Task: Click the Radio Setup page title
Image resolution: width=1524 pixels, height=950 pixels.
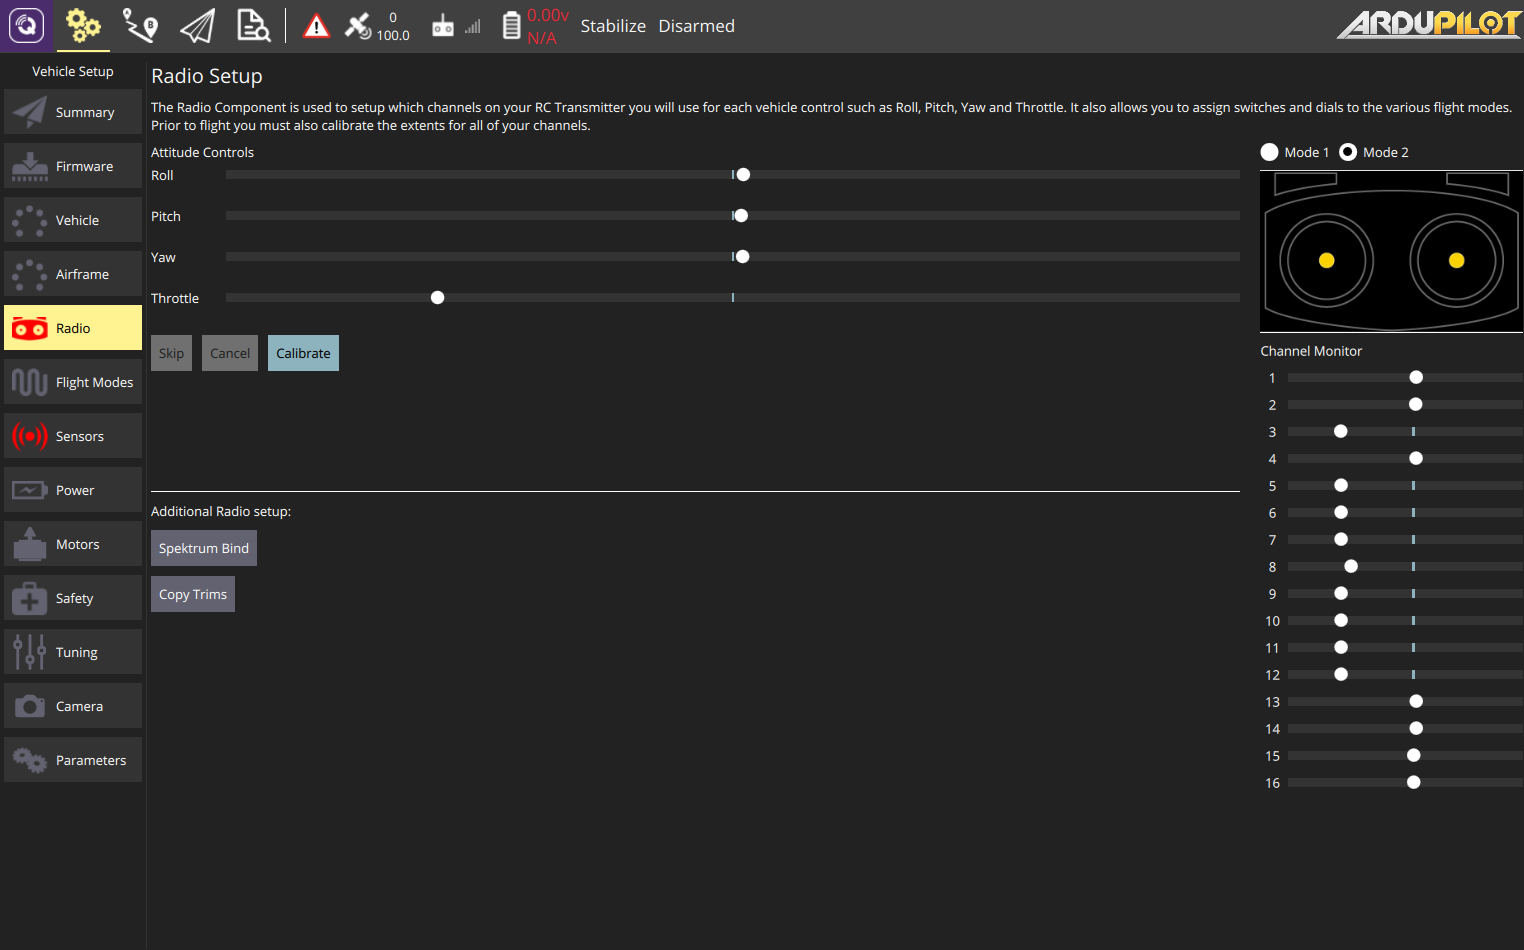Action: (207, 76)
